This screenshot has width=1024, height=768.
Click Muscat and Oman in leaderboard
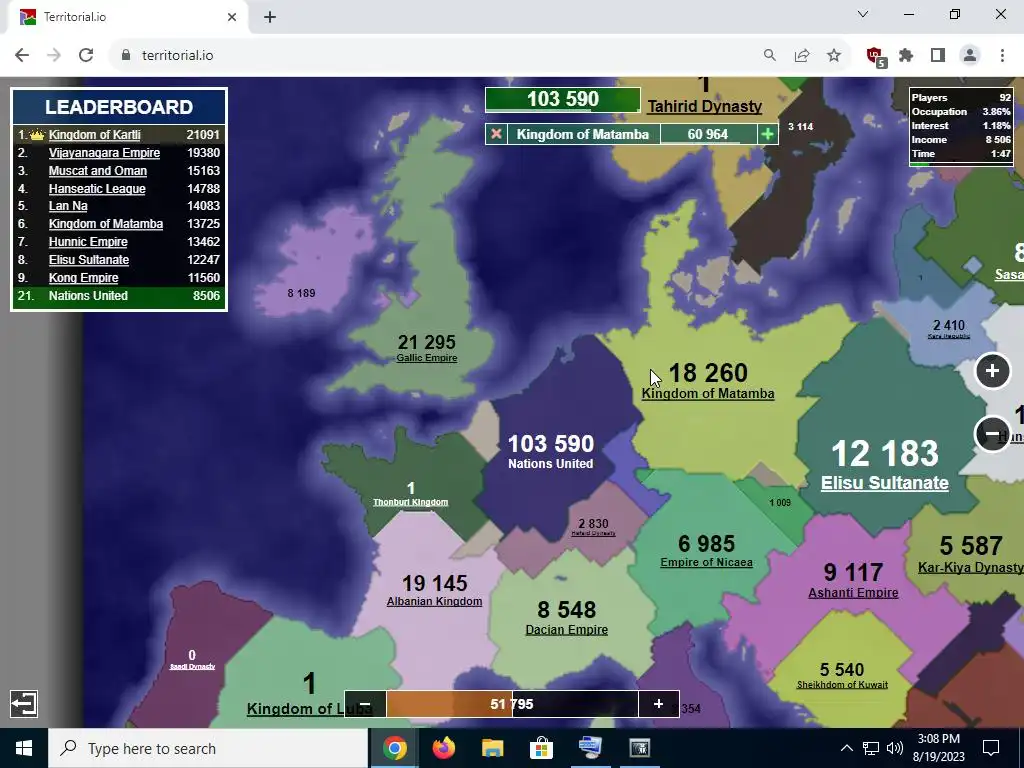pos(98,170)
